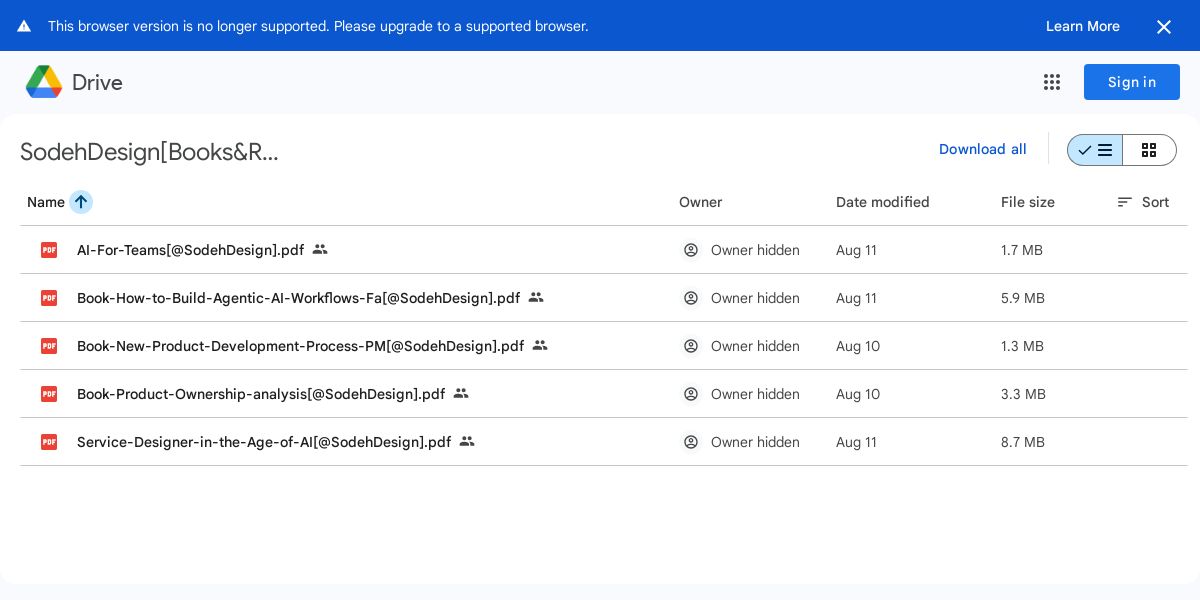
Task: Click the shared icon next to Book-Product-Ownership-analysis
Action: point(461,394)
